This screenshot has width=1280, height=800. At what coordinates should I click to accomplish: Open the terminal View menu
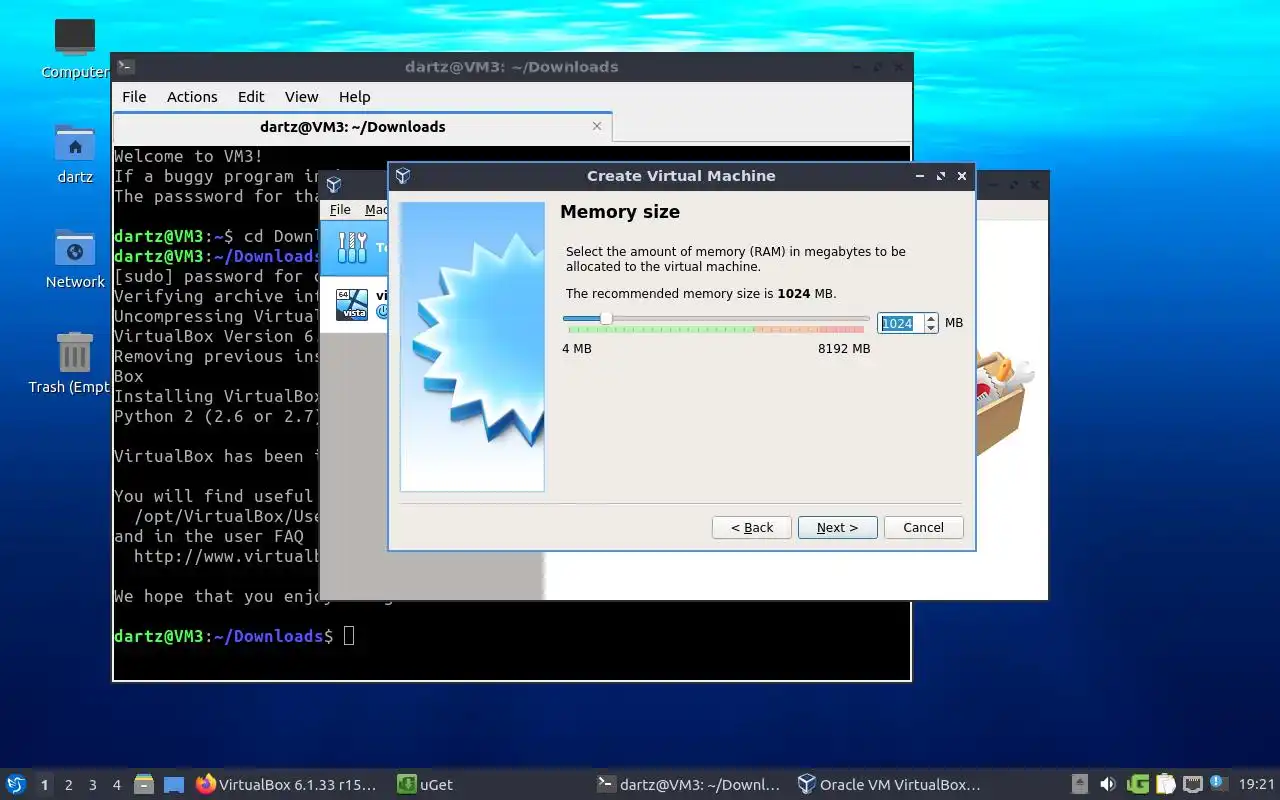[301, 97]
